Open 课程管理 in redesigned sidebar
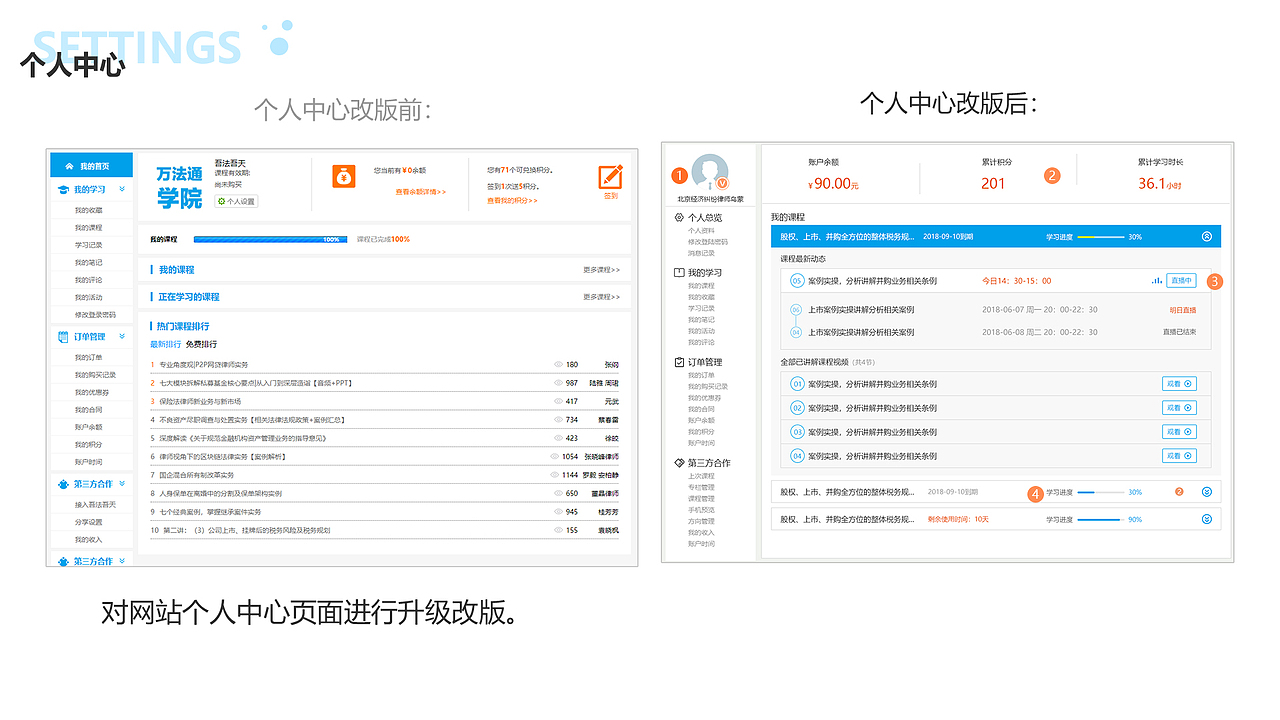The image size is (1280, 720). [701, 499]
